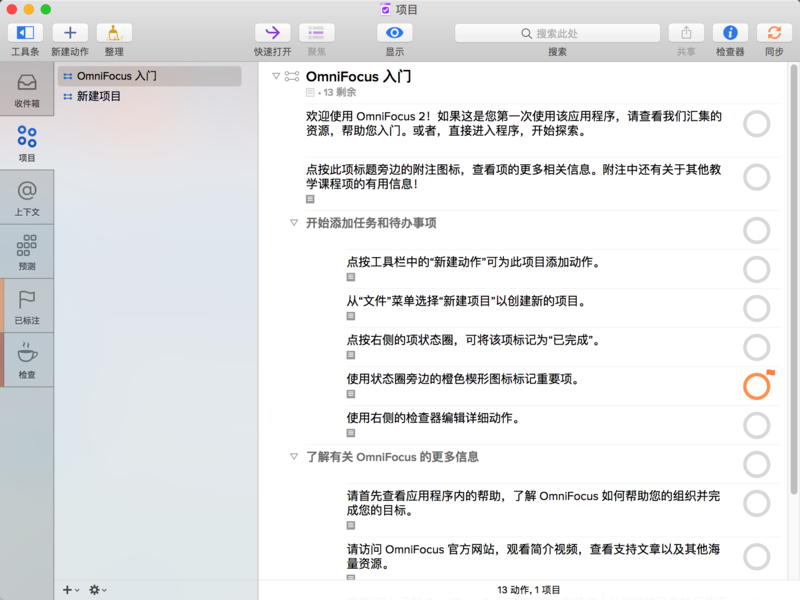
Task: Click the project type icon beside OmniFocus 入门 heading
Action: click(x=292, y=77)
